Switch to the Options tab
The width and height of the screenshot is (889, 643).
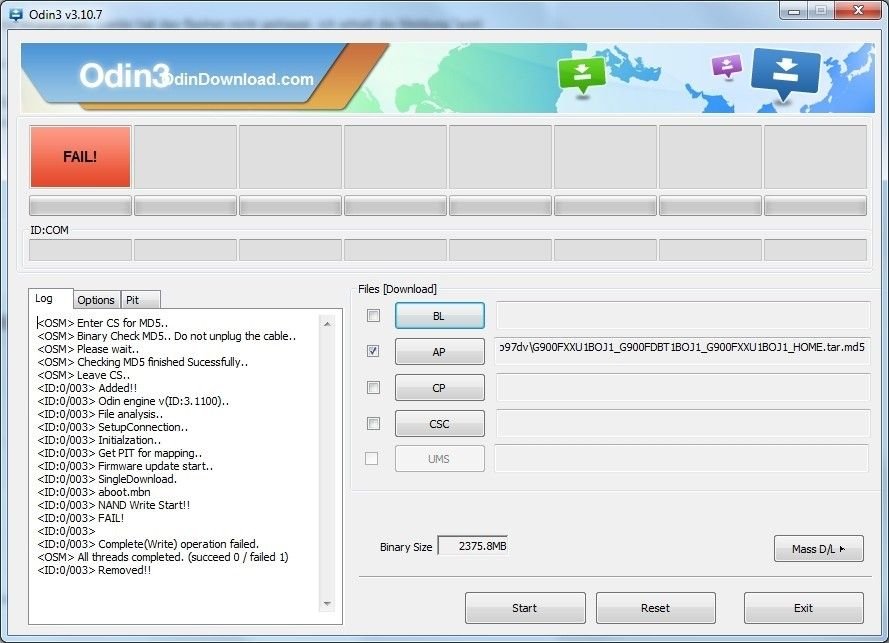[x=96, y=300]
